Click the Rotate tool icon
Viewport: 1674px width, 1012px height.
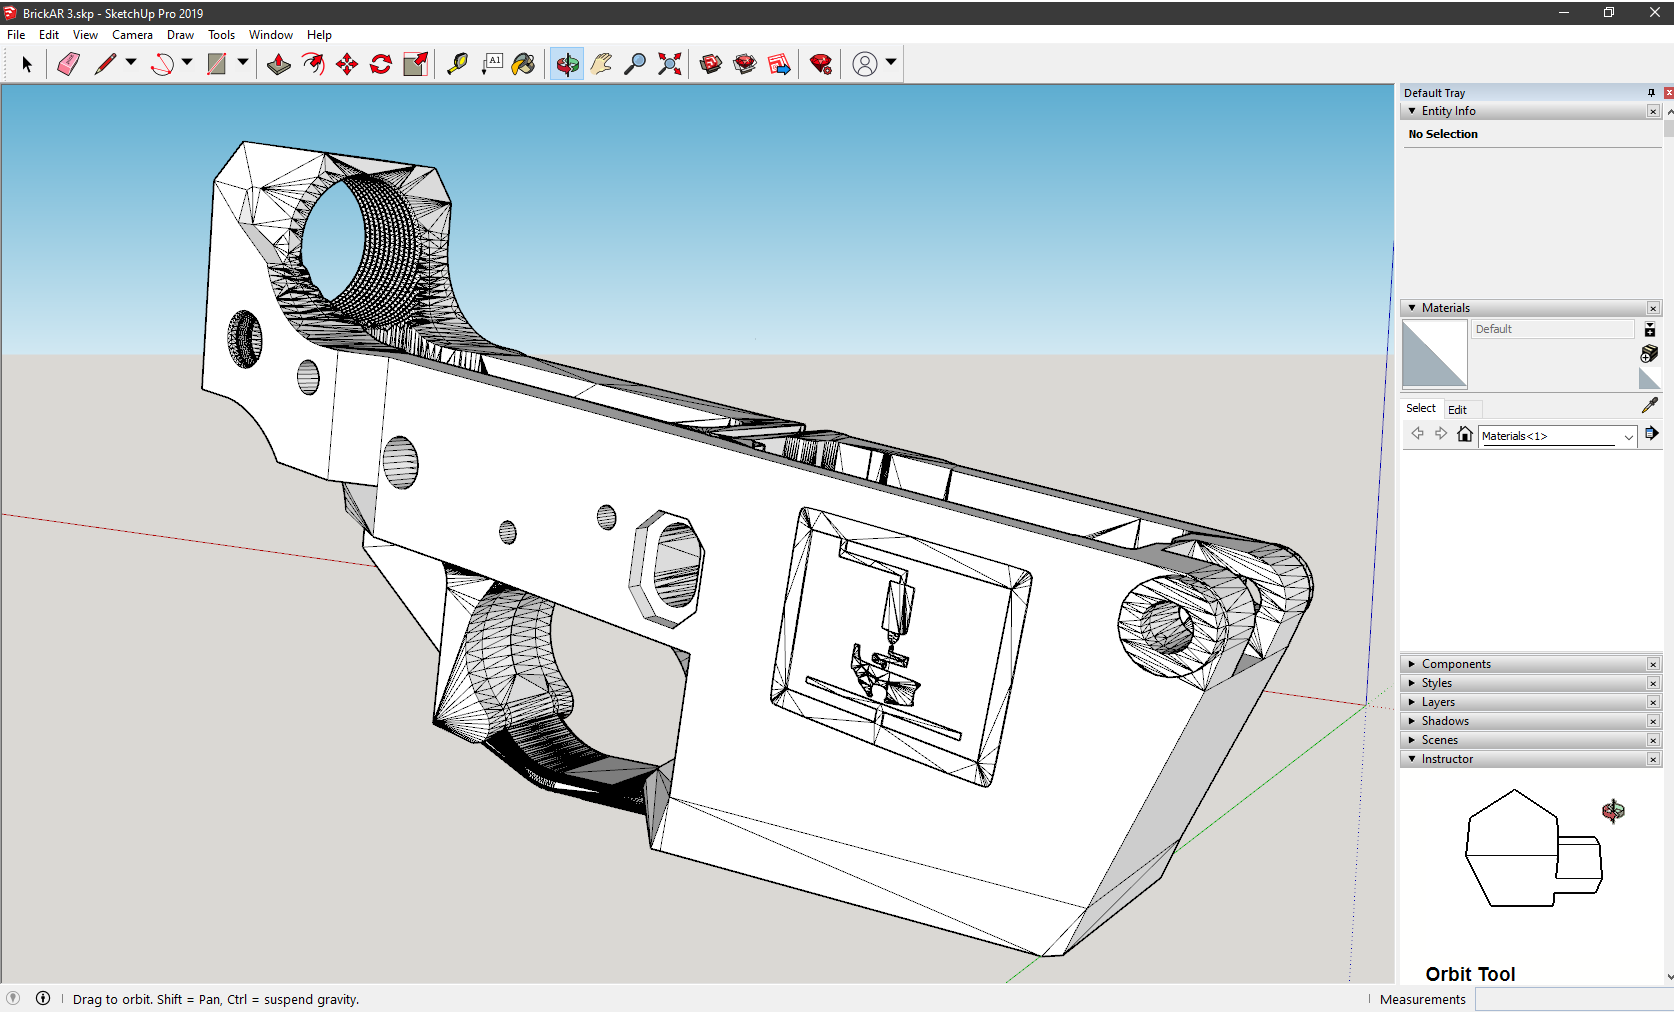coord(381,64)
